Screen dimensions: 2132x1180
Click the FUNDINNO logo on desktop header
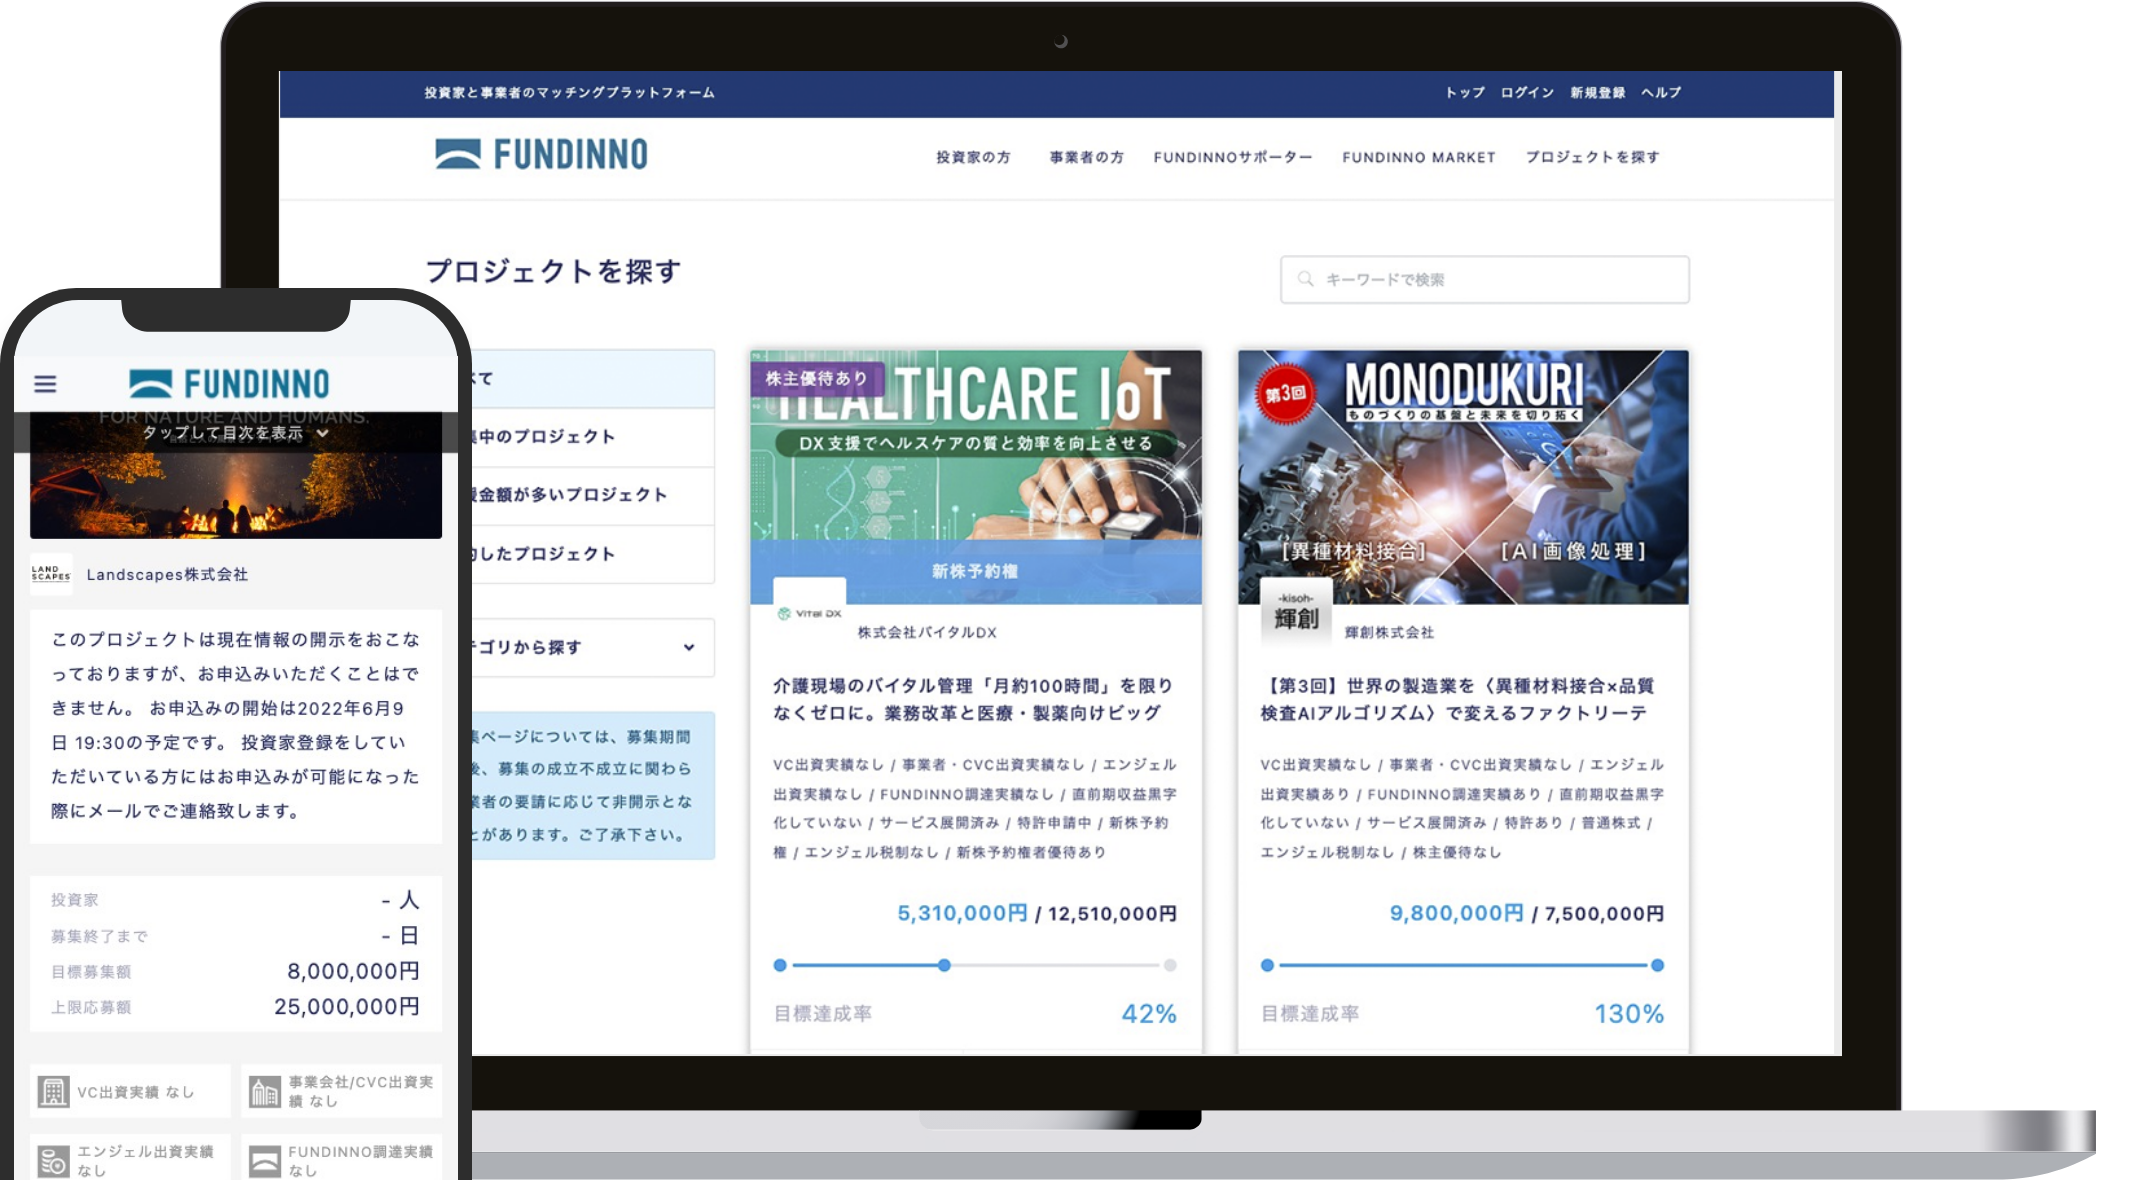(x=541, y=154)
